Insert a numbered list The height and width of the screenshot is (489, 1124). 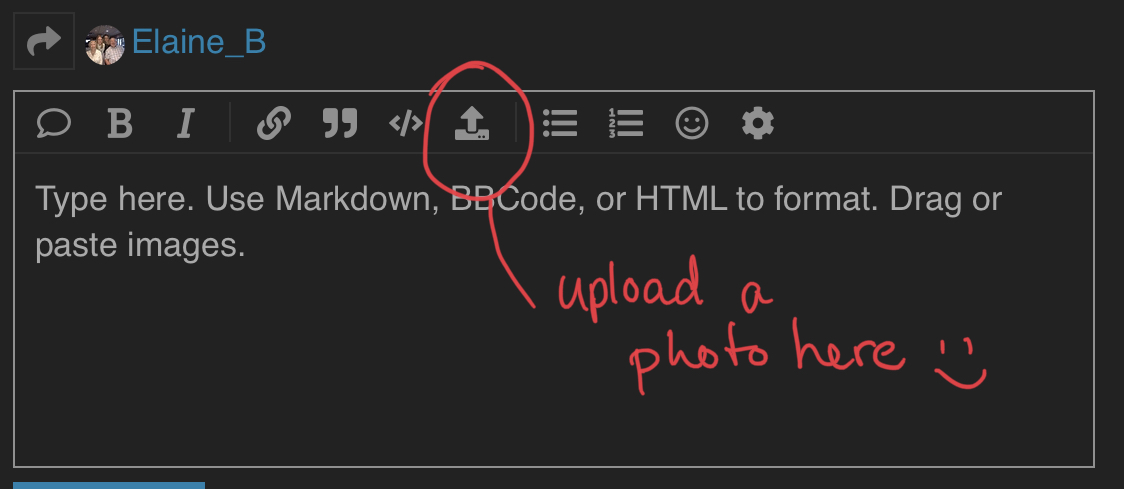[626, 123]
